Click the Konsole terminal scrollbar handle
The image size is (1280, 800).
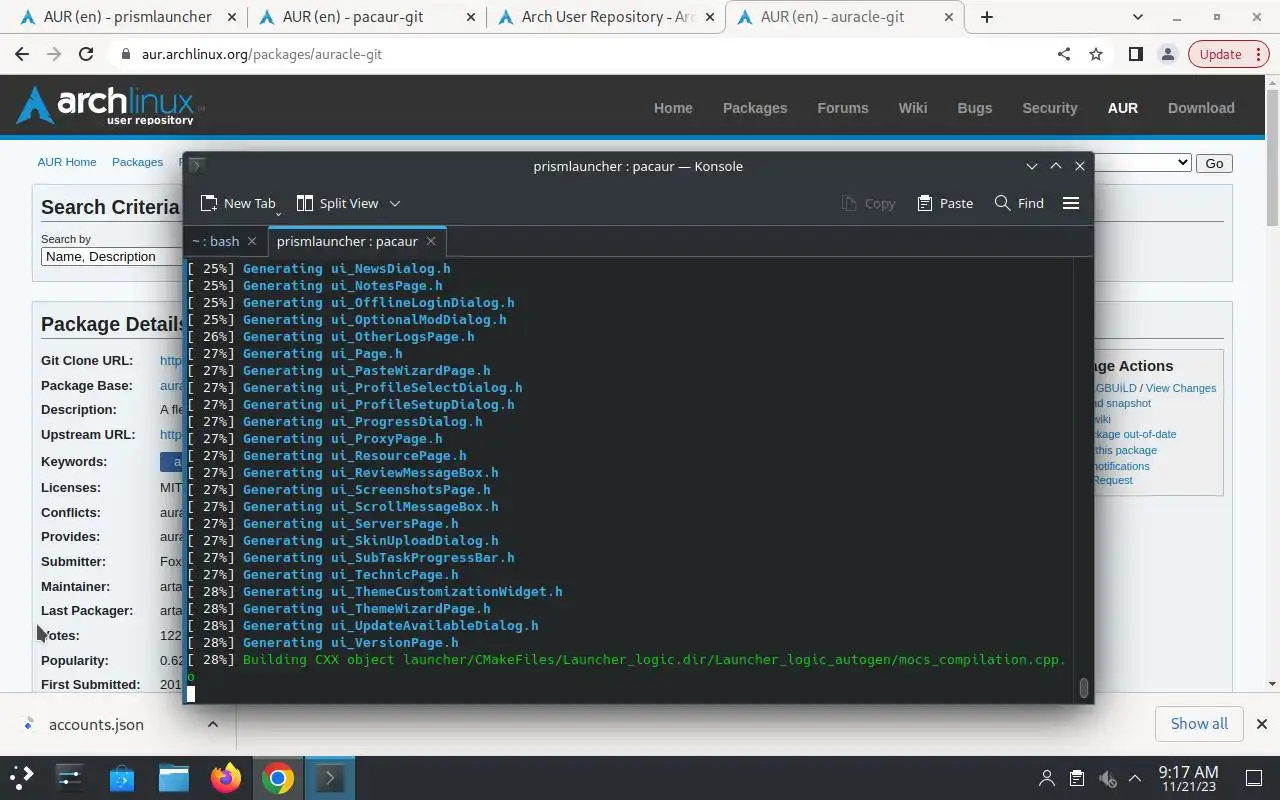(x=1084, y=688)
